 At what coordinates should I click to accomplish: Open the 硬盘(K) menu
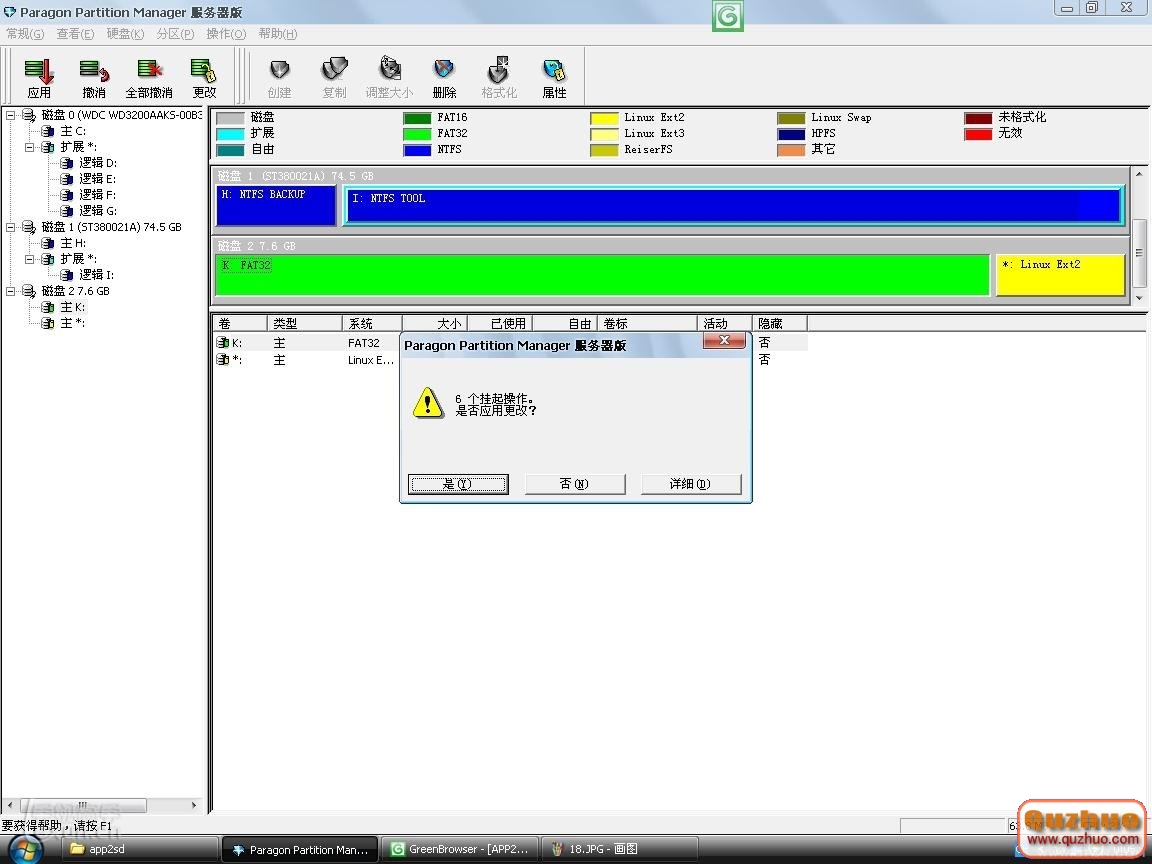tap(125, 34)
